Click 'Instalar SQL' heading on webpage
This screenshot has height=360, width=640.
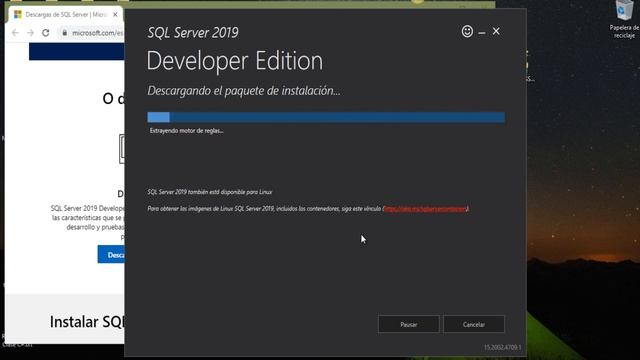87,322
